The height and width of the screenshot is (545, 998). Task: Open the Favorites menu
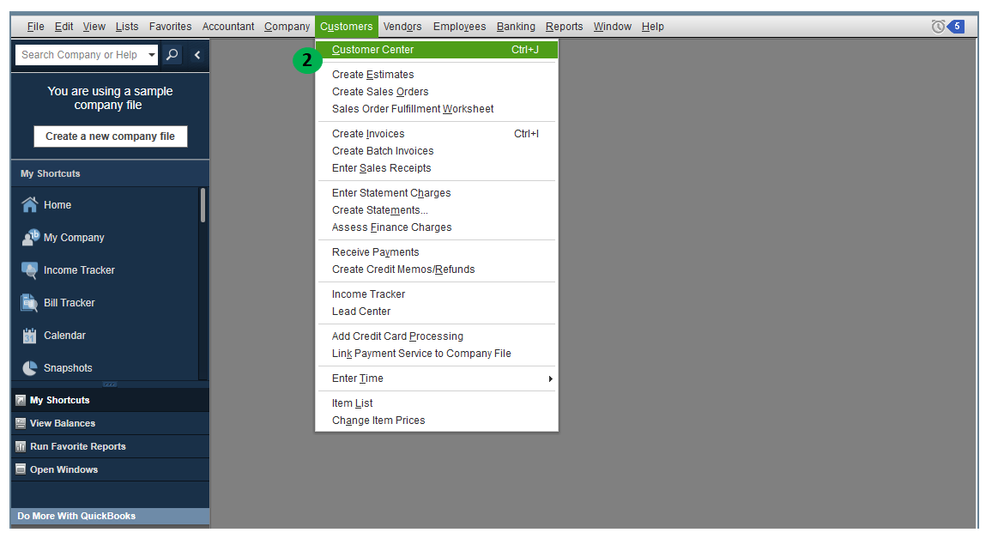(170, 26)
